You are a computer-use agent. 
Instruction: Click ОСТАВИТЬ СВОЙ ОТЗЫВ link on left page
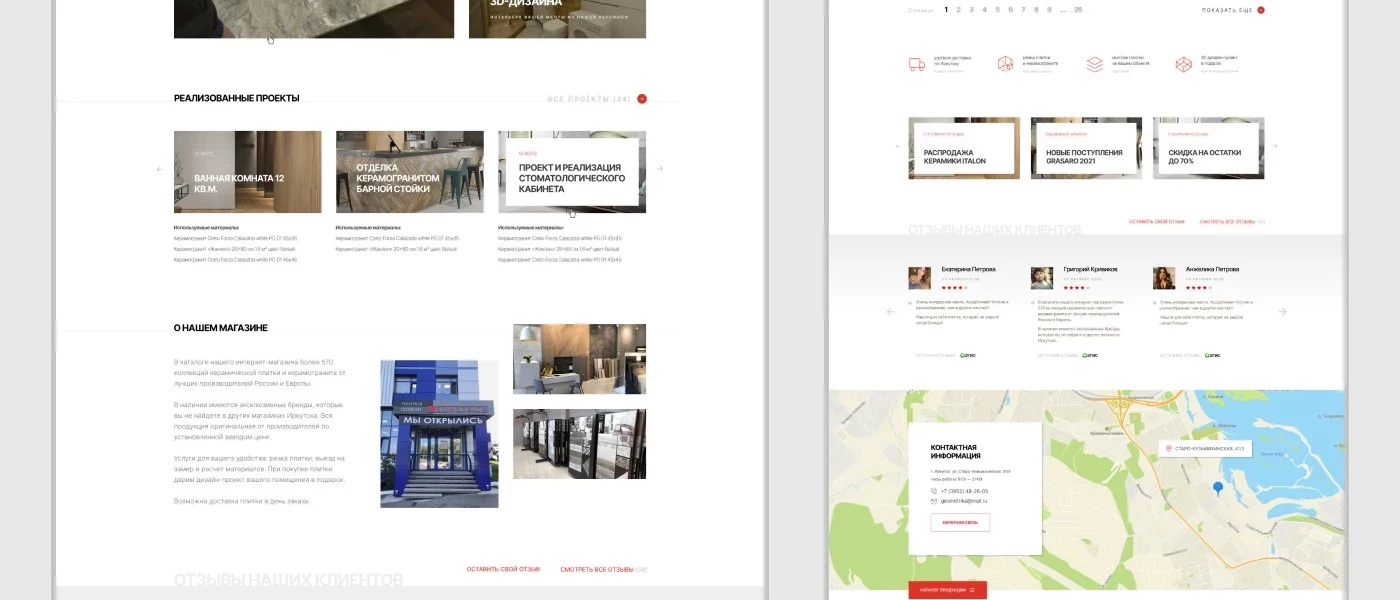pyautogui.click(x=503, y=569)
